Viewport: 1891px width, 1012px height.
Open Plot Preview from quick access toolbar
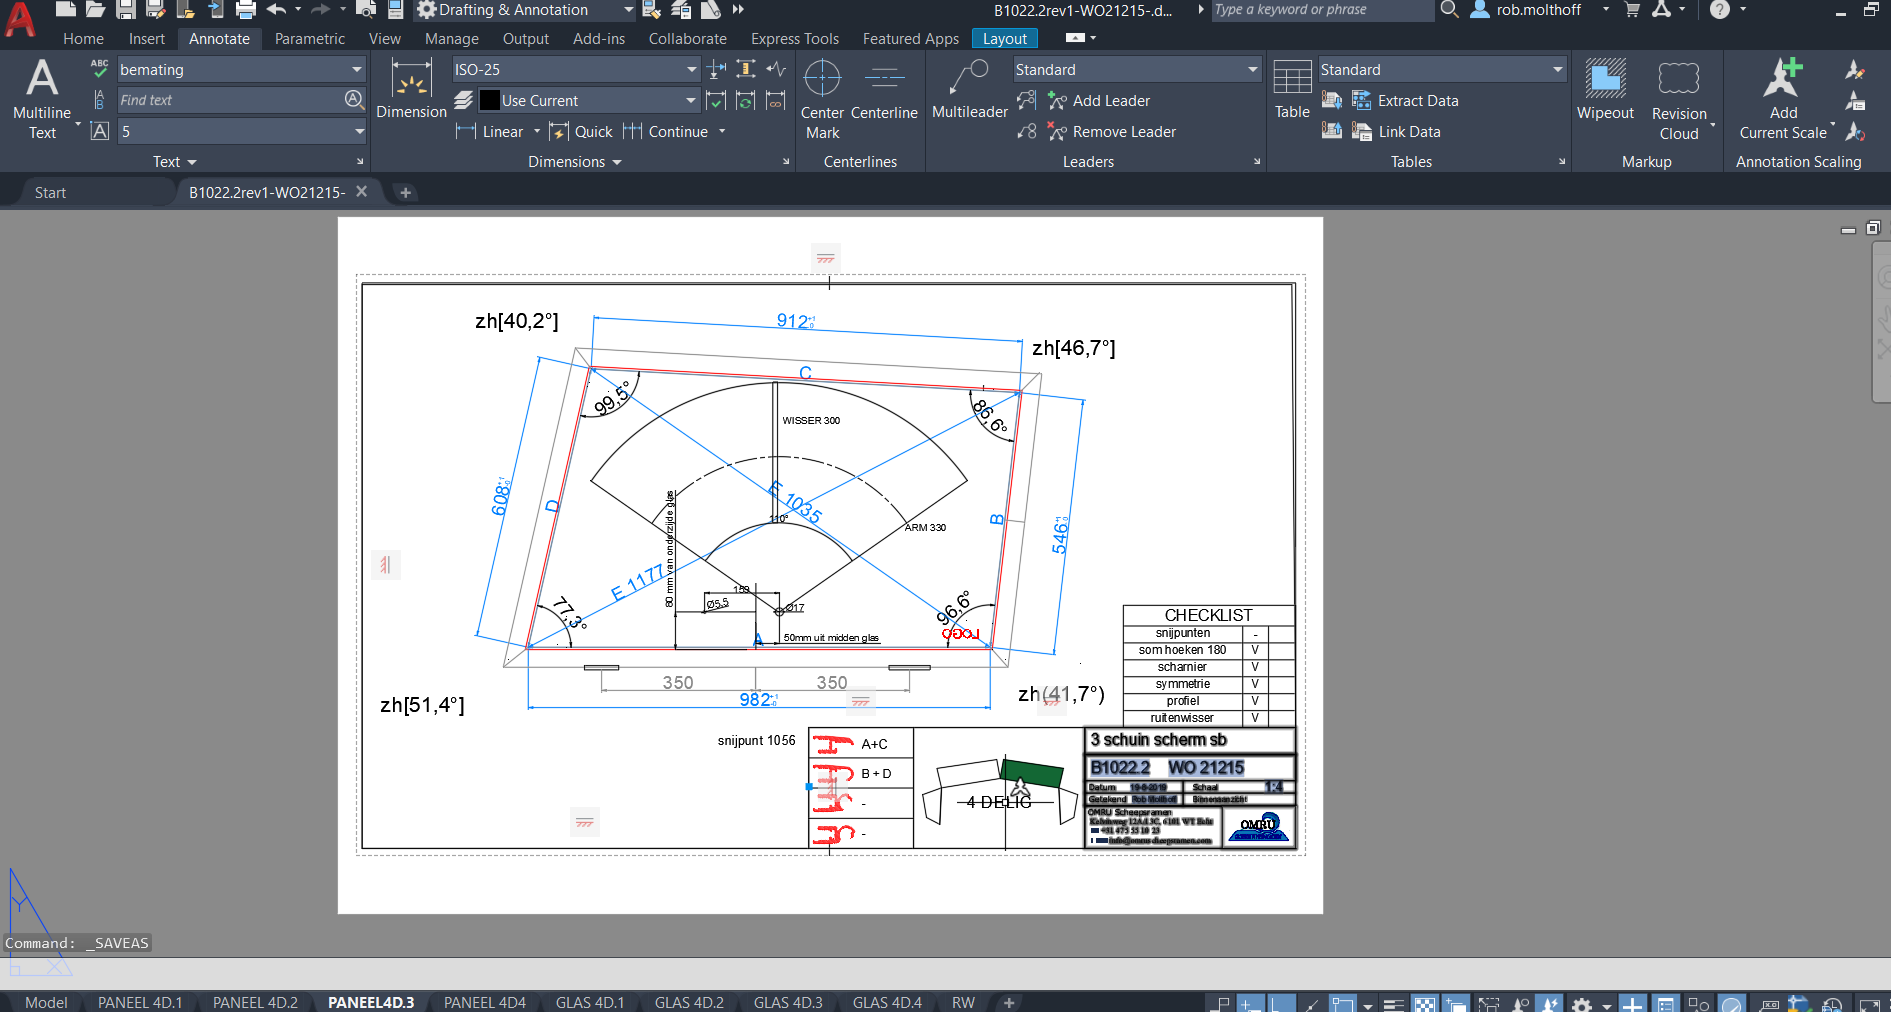click(x=366, y=10)
